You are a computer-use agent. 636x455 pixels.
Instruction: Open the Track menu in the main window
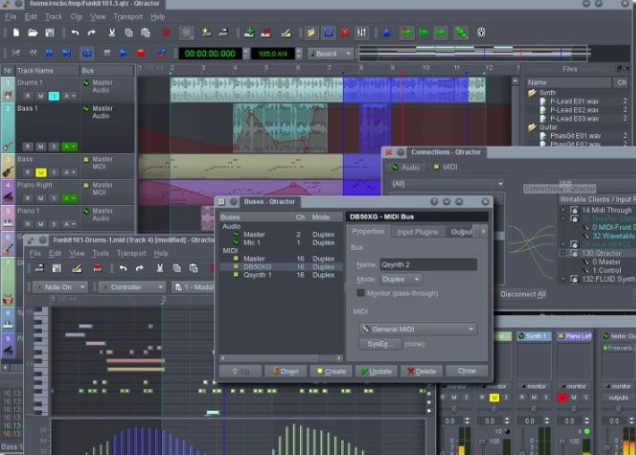point(53,17)
